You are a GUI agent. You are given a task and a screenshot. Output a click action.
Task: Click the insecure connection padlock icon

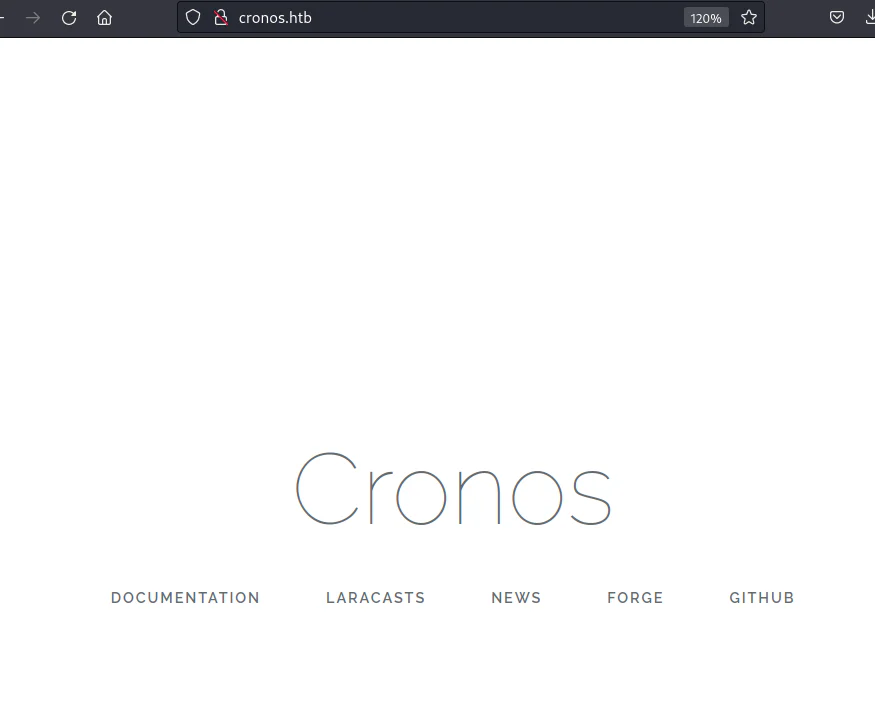[x=221, y=17]
